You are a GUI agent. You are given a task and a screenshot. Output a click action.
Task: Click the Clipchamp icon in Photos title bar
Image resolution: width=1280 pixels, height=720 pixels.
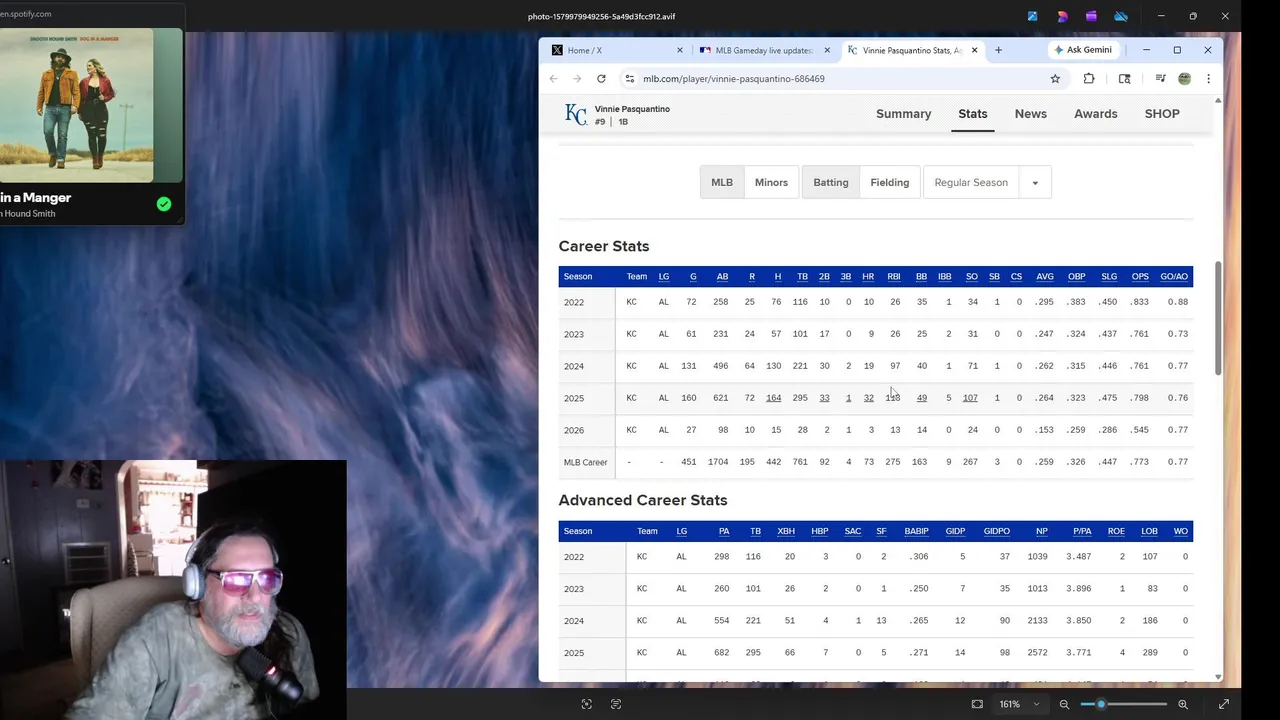(x=1091, y=16)
